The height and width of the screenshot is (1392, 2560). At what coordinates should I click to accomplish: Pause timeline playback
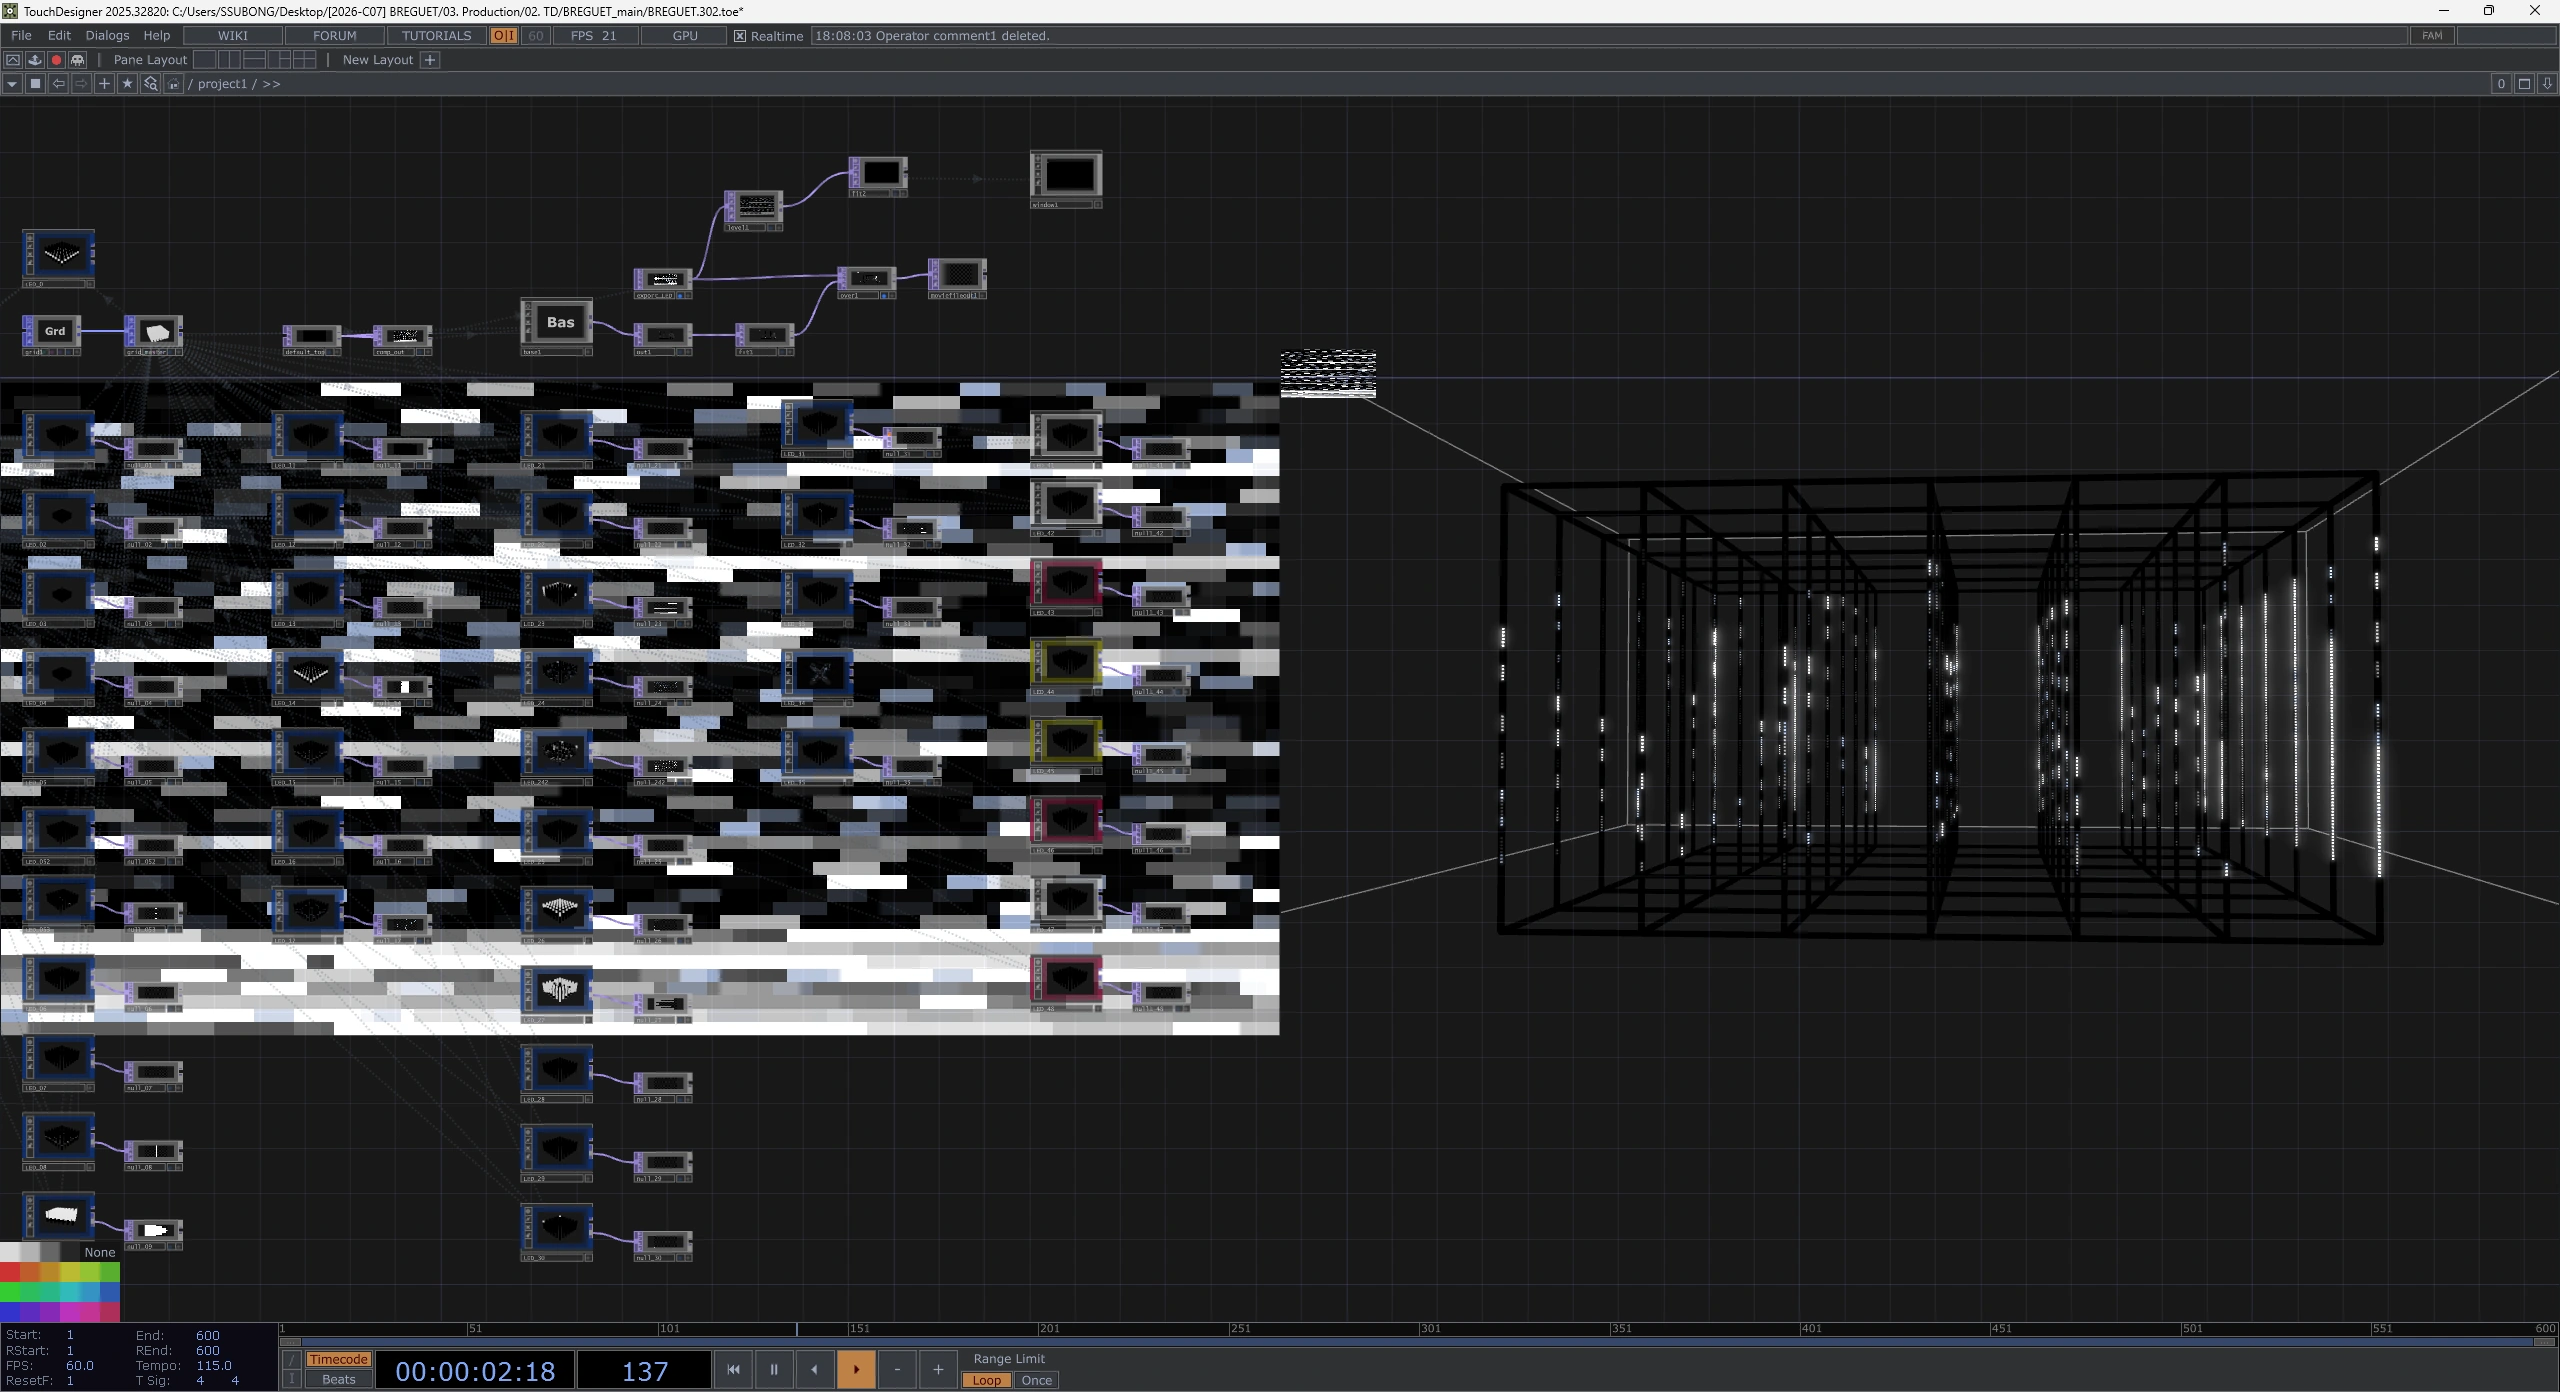(774, 1370)
